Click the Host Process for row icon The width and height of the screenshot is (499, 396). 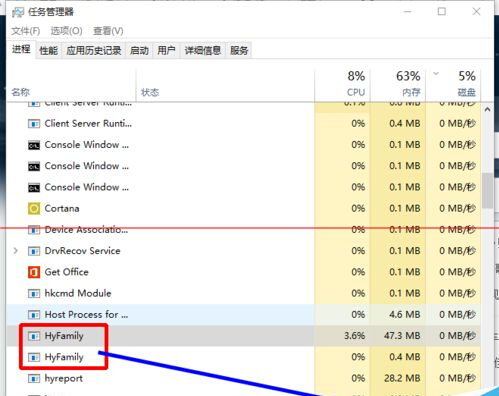(x=34, y=315)
